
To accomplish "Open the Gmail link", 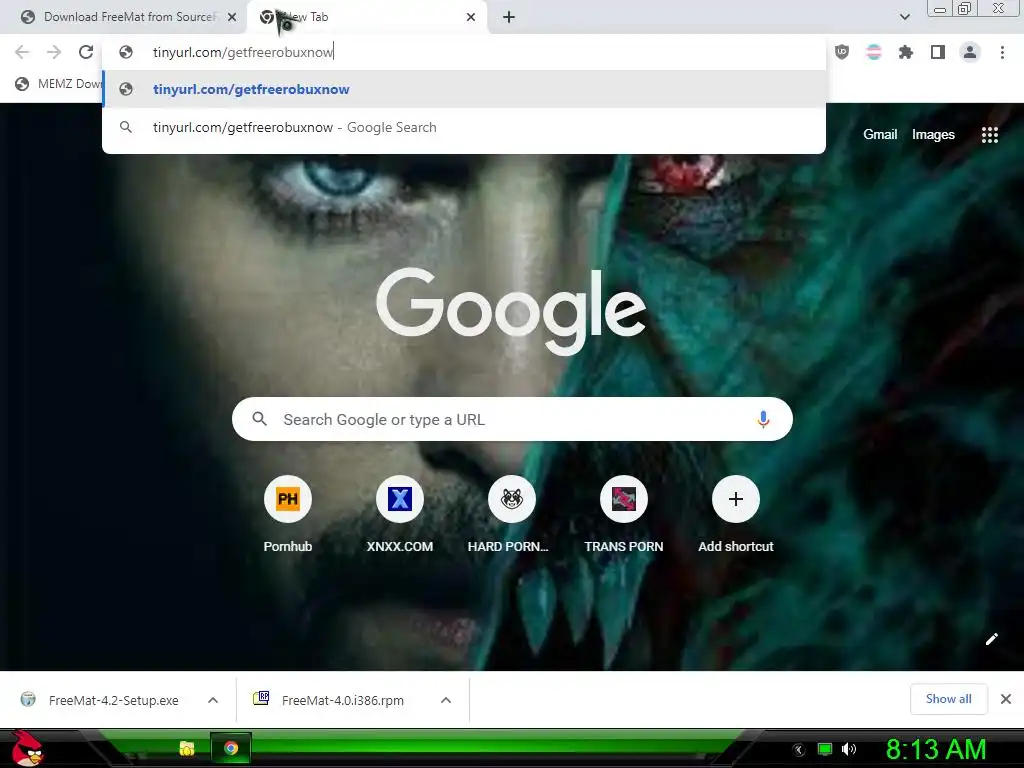I will (880, 135).
